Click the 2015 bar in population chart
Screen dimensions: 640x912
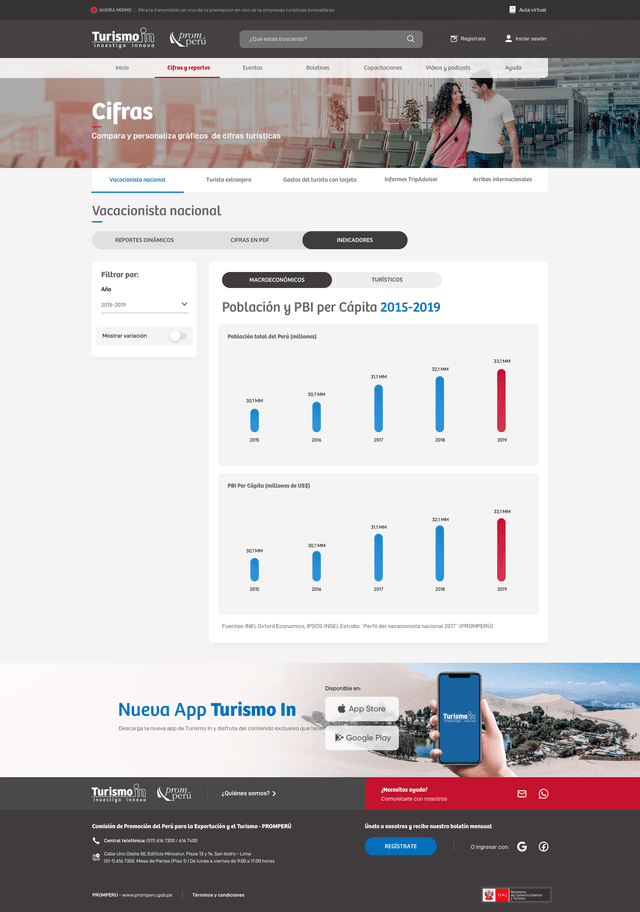[x=254, y=420]
